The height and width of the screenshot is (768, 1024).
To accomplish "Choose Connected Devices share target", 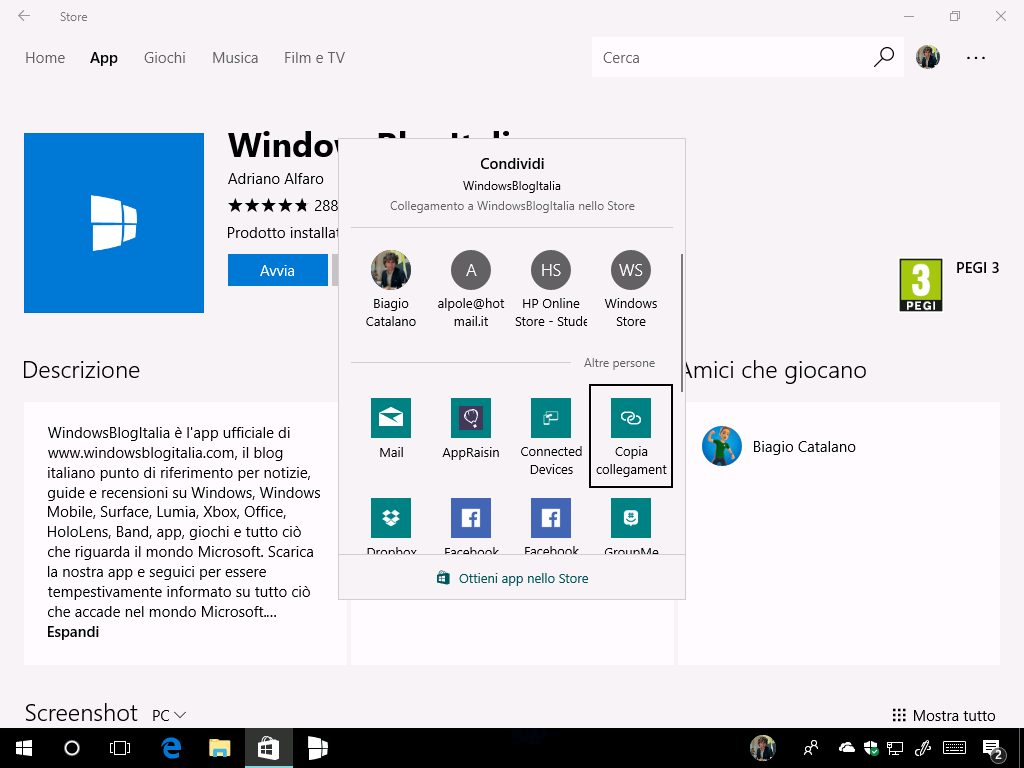I will click(x=551, y=418).
